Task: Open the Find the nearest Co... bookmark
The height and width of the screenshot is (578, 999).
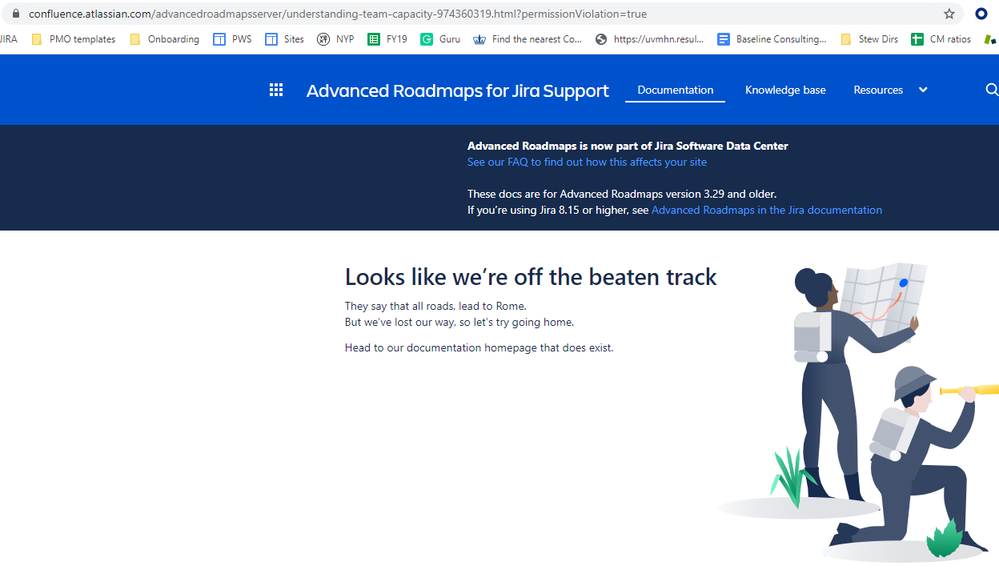Action: [528, 39]
